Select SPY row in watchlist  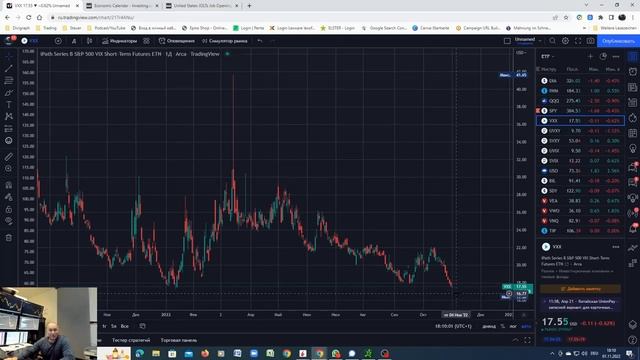[x=580, y=111]
